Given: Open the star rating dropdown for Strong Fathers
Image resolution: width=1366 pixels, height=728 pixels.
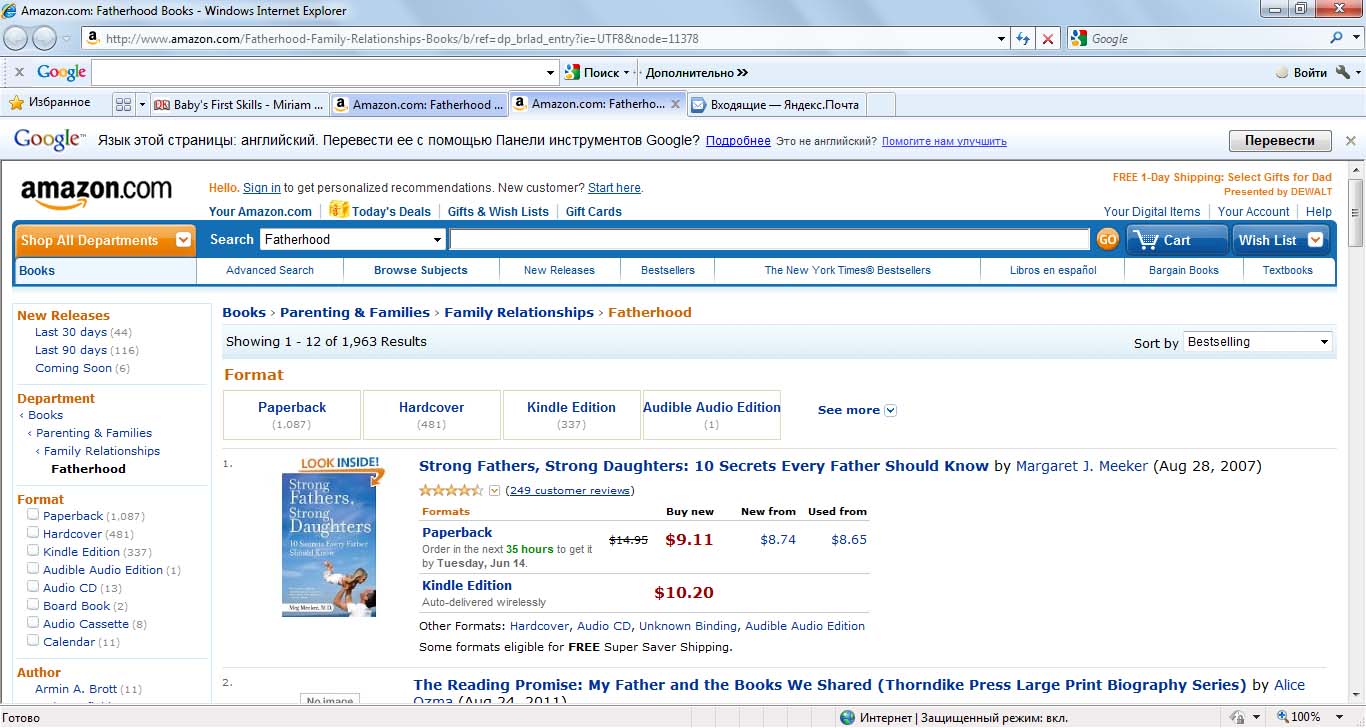Looking at the screenshot, I should click(494, 490).
